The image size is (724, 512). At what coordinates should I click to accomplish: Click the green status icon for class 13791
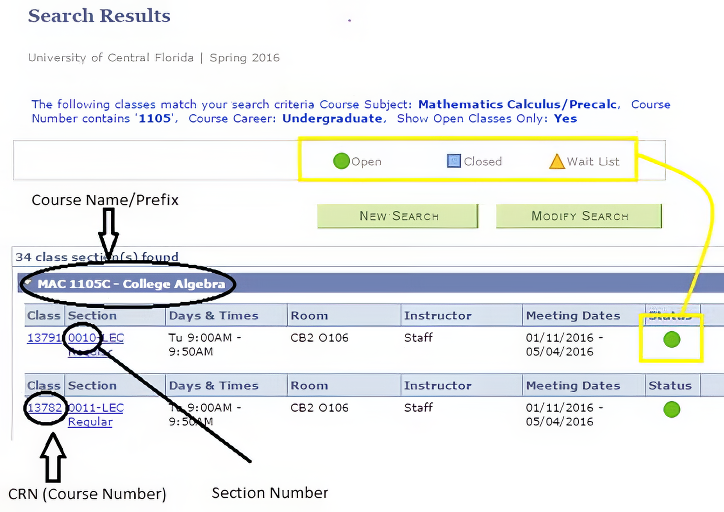pos(672,339)
